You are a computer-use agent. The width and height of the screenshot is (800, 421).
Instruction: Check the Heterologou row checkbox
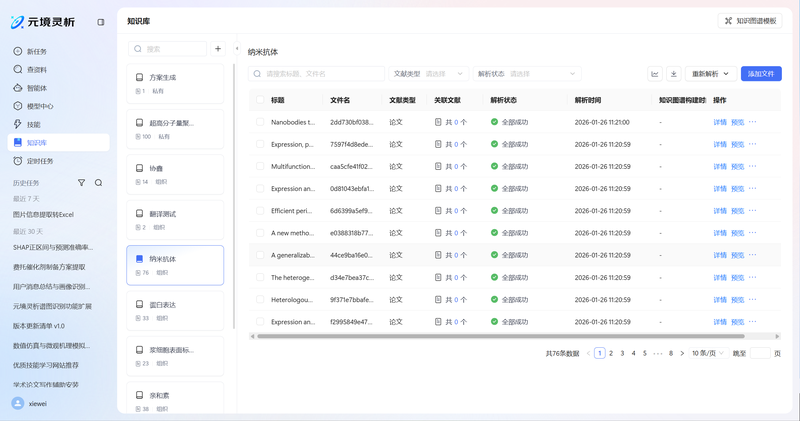click(x=260, y=300)
